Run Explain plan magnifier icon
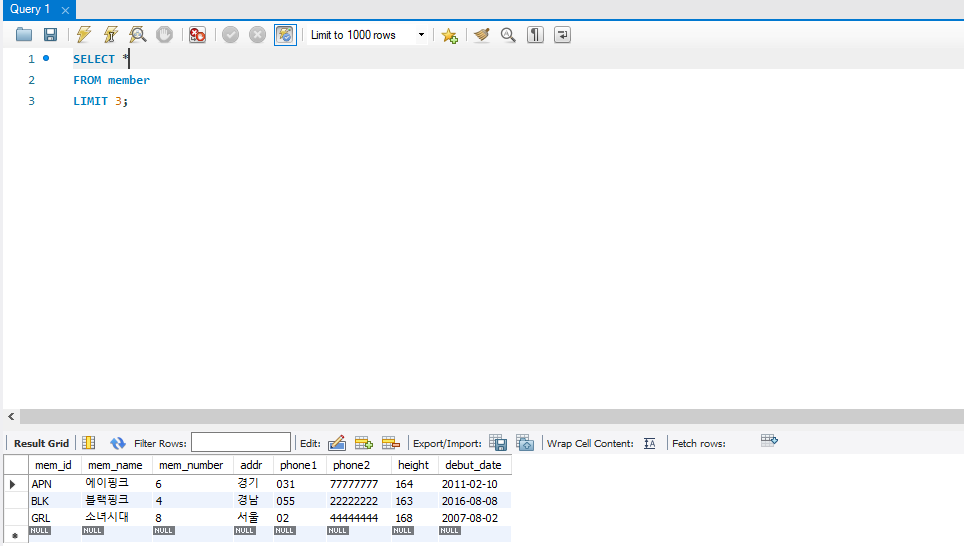The image size is (964, 546). tap(138, 35)
